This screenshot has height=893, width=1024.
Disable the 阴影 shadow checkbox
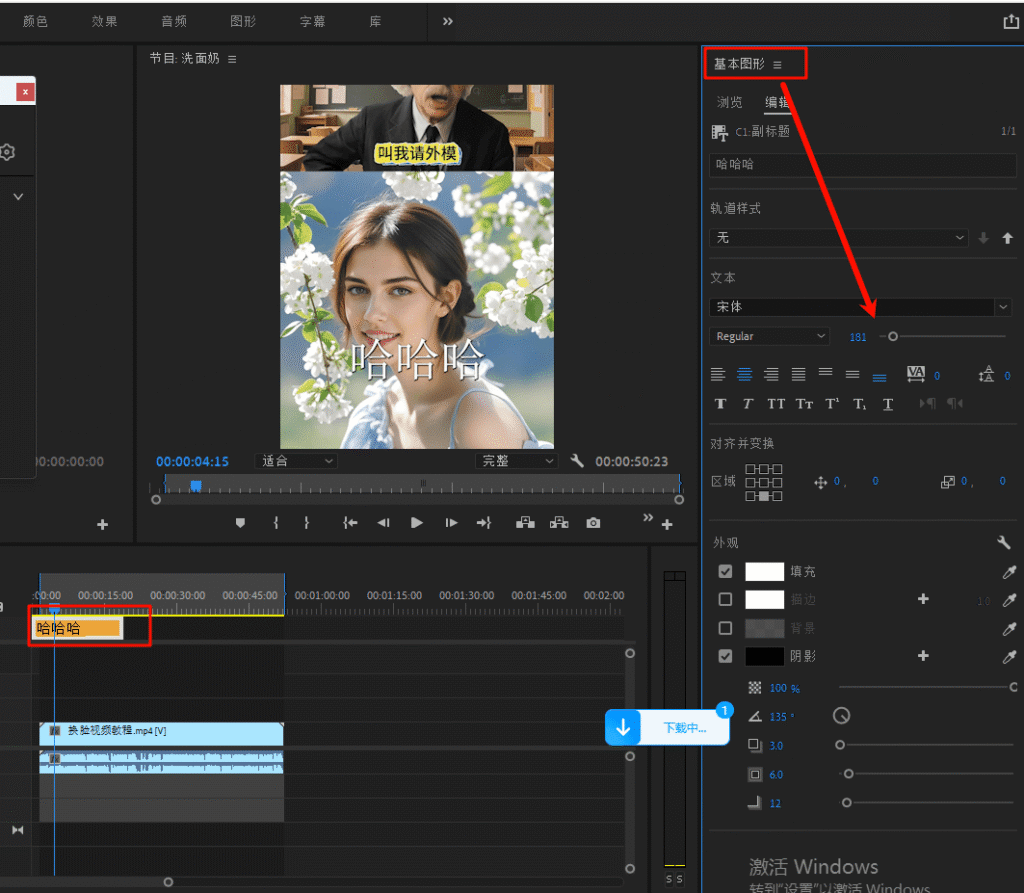[725, 657]
